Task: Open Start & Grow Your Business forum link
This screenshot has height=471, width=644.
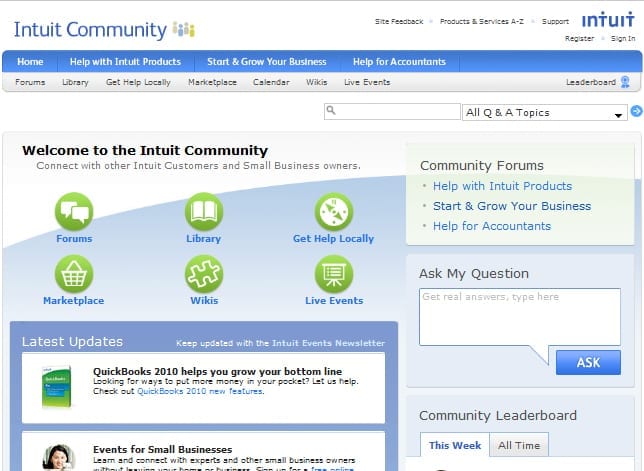Action: 512,206
